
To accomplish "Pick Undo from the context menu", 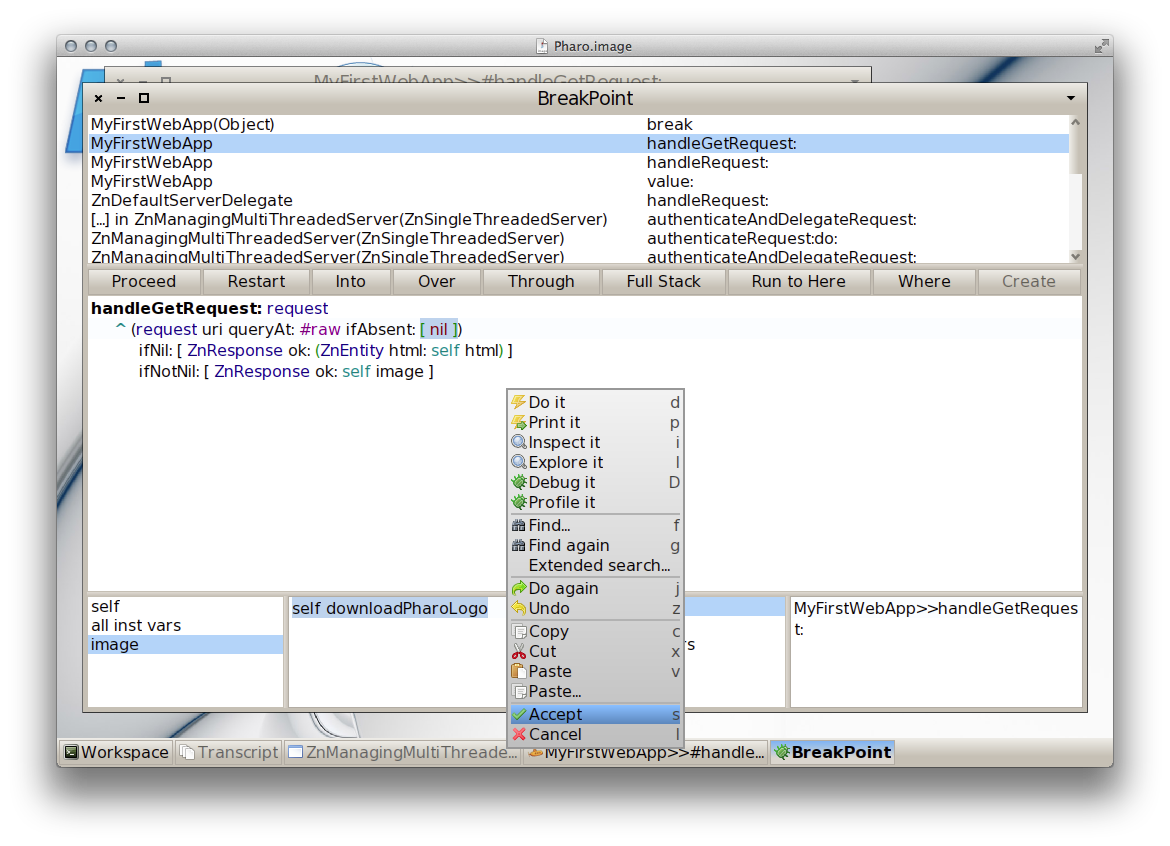I will pos(595,609).
